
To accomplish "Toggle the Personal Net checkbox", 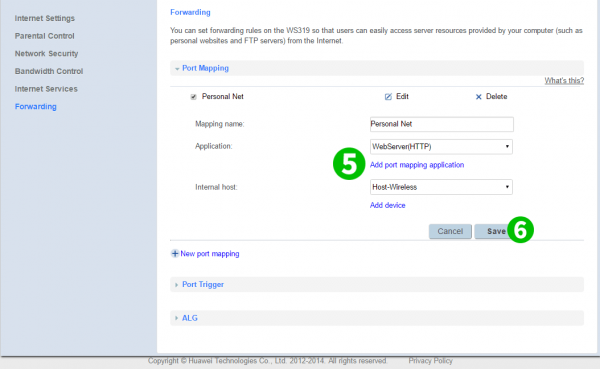I will 194,97.
